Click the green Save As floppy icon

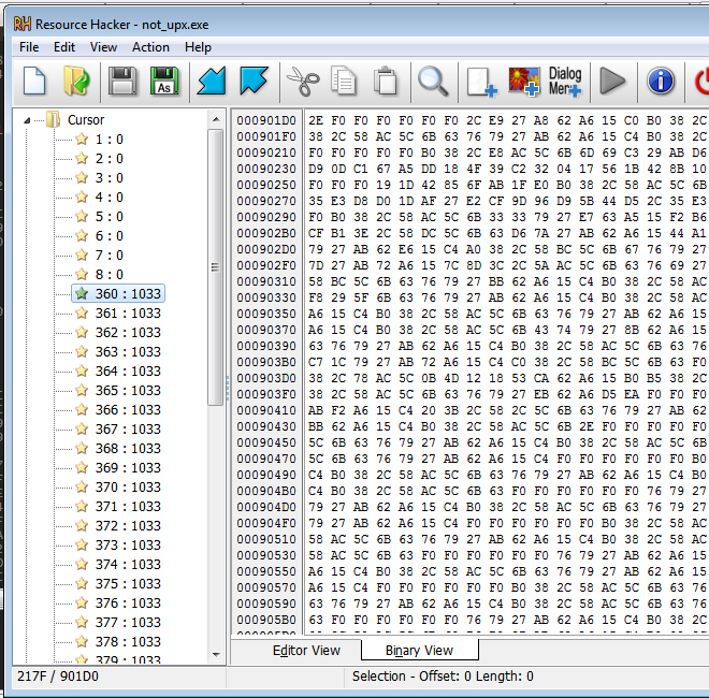(x=164, y=81)
